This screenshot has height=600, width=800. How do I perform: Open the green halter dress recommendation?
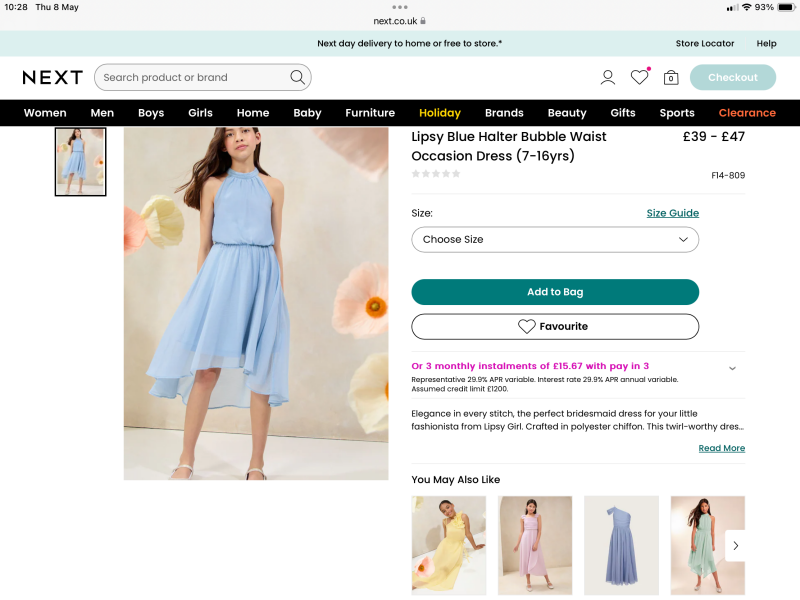coord(708,545)
